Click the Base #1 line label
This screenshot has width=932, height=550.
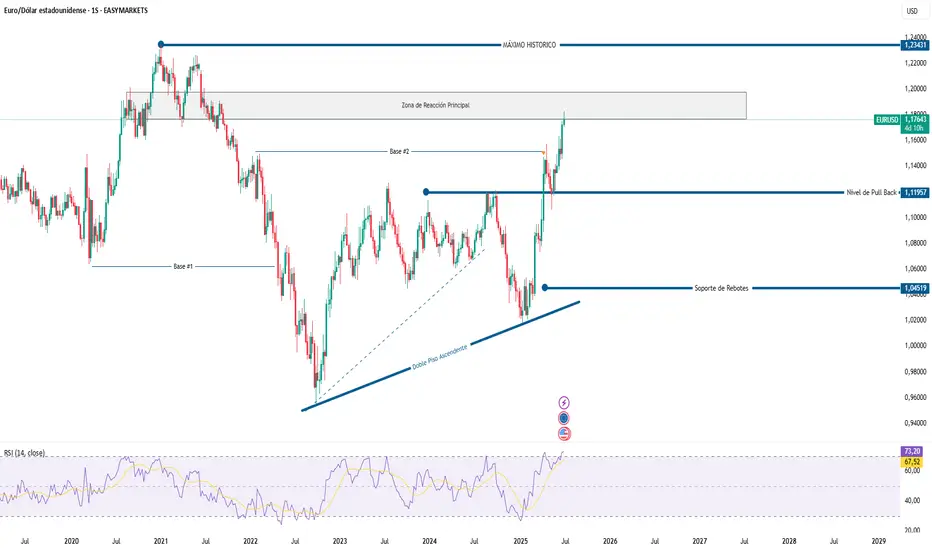point(183,266)
